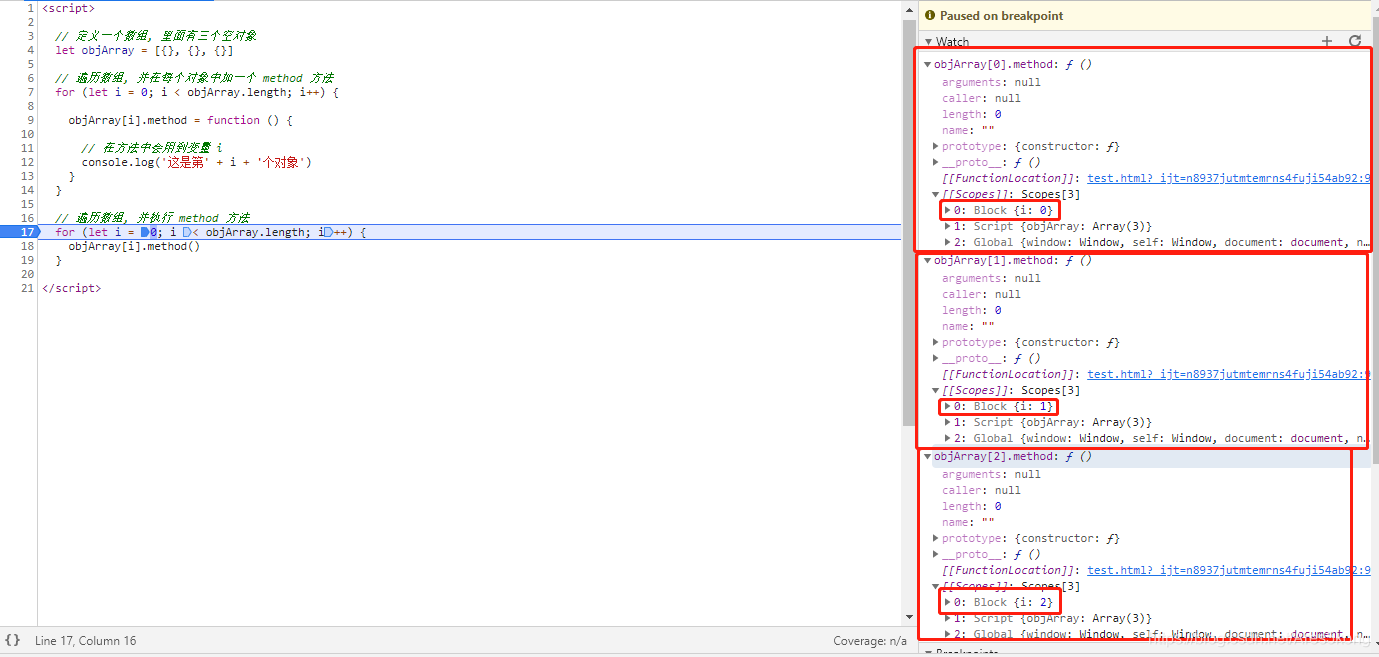
Task: Expand __proto__ under objArray[2].method
Action: tap(936, 554)
